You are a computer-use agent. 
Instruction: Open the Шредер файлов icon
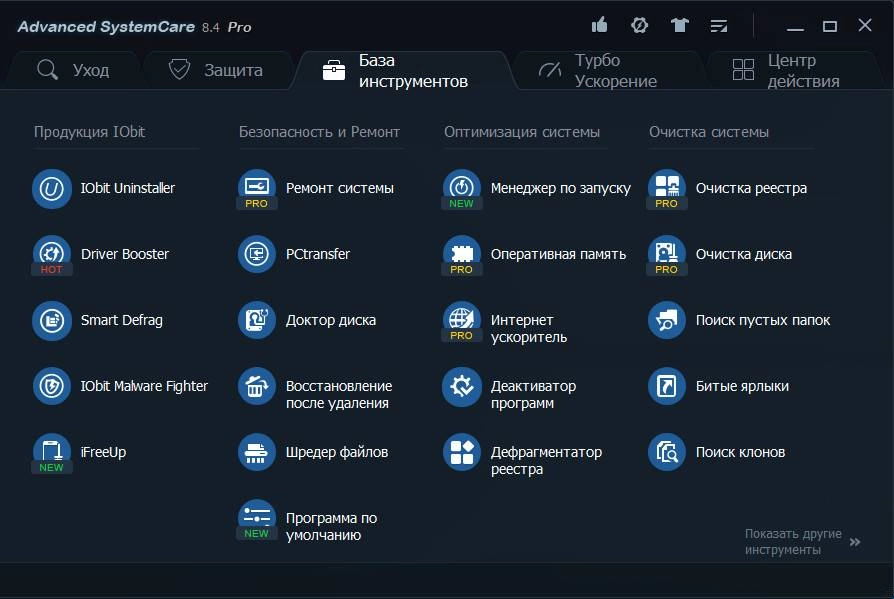point(257,453)
